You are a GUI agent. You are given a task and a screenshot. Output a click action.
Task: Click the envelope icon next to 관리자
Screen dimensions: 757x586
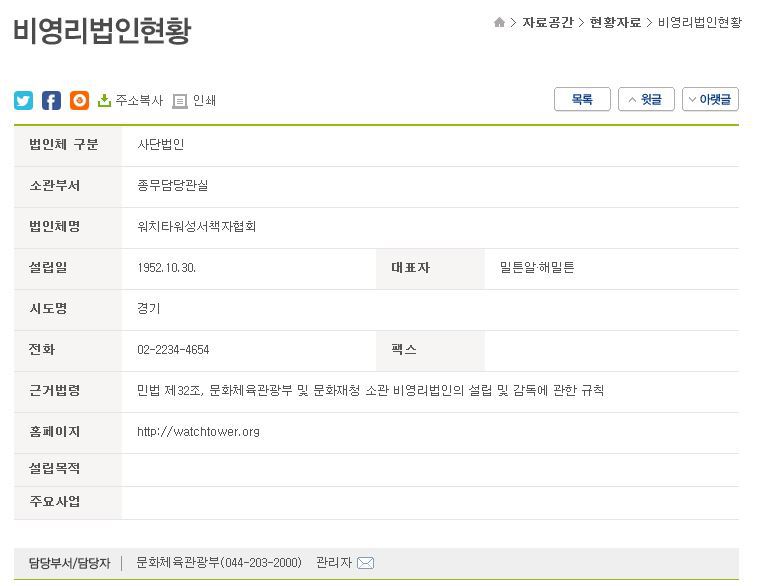point(365,563)
